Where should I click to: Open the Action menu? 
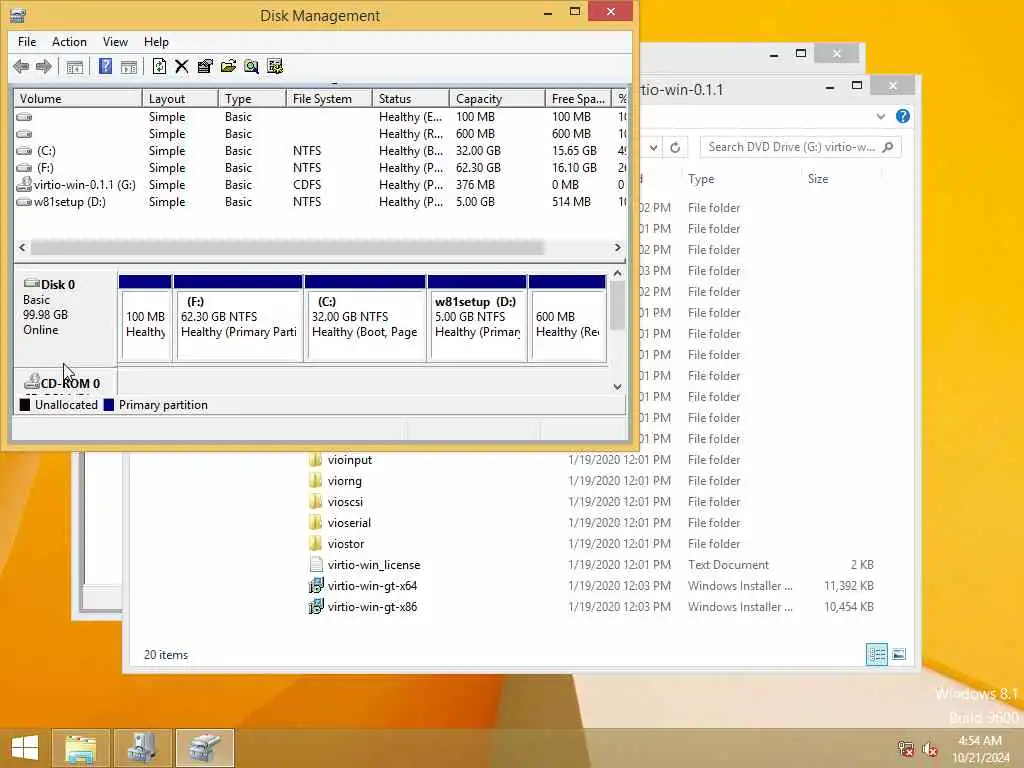point(69,42)
